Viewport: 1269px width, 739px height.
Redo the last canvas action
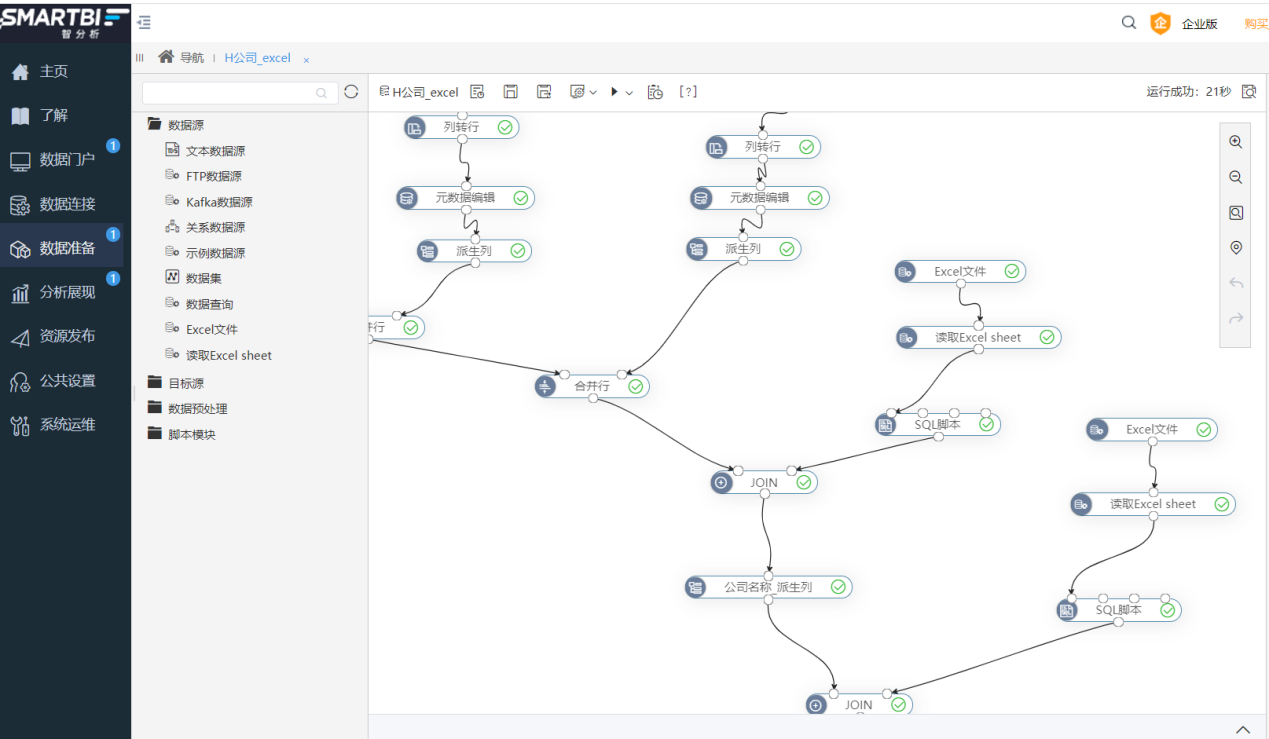coord(1236,319)
